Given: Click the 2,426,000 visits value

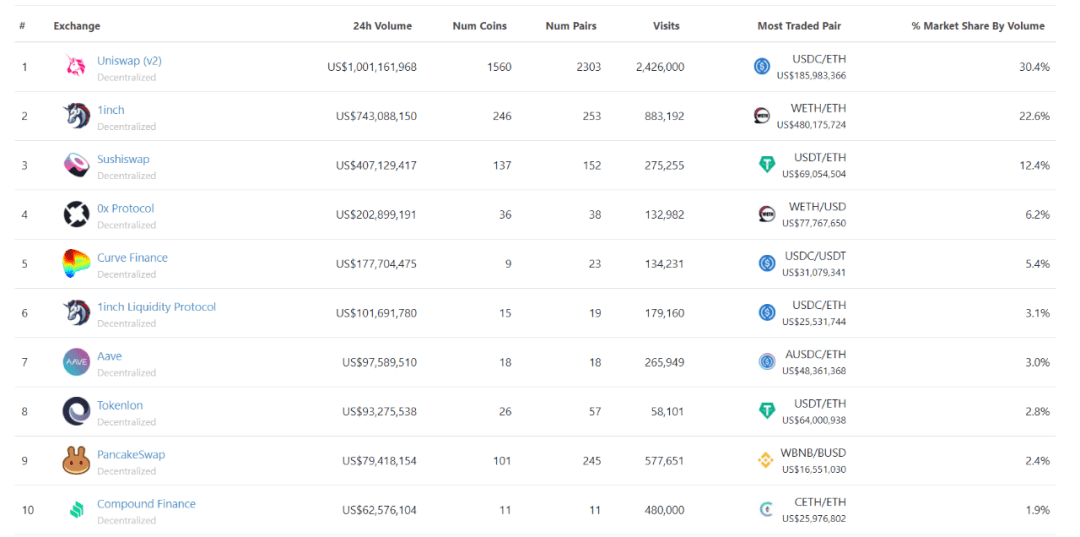Looking at the screenshot, I should coord(661,67).
